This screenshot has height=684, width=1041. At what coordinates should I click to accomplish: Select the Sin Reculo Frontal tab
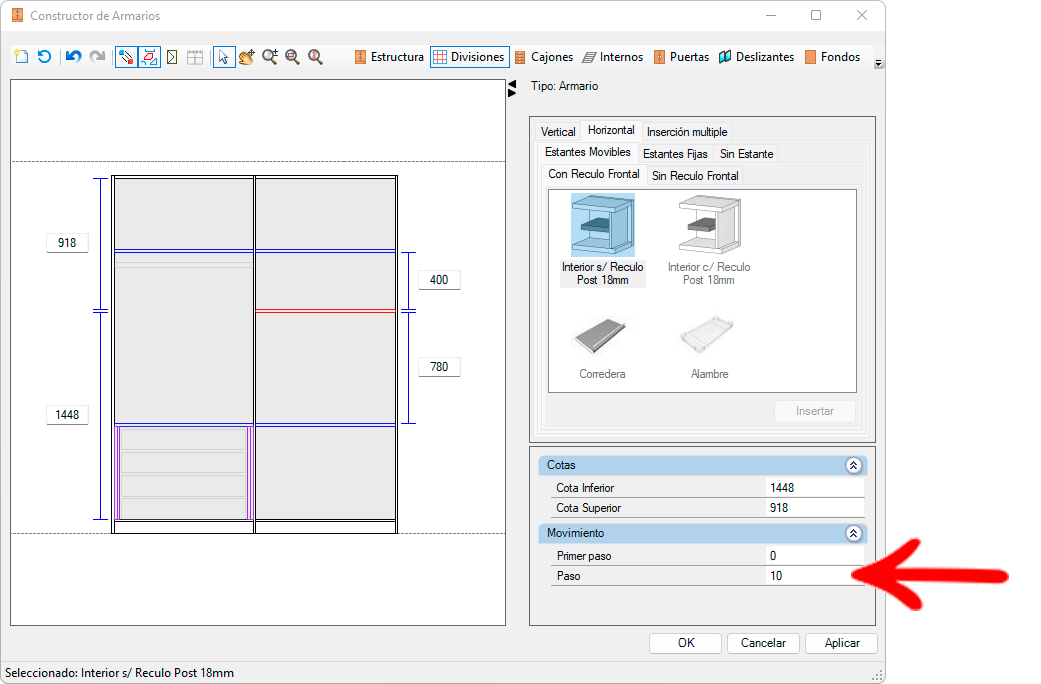pyautogui.click(x=695, y=176)
